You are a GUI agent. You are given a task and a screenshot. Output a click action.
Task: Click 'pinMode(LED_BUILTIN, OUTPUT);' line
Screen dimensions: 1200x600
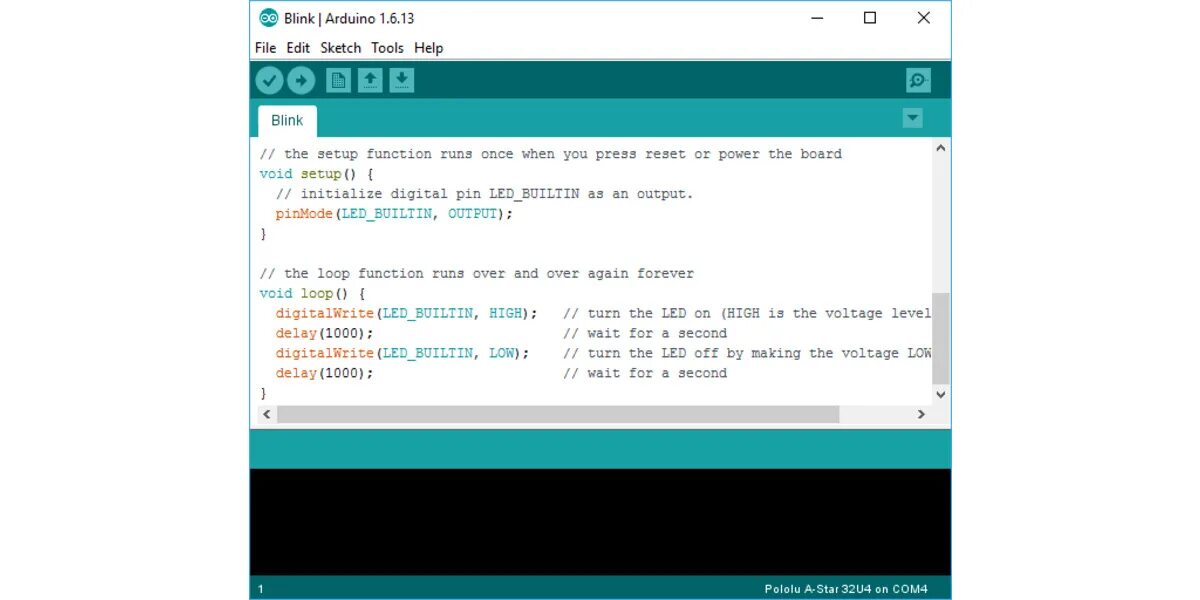click(394, 214)
